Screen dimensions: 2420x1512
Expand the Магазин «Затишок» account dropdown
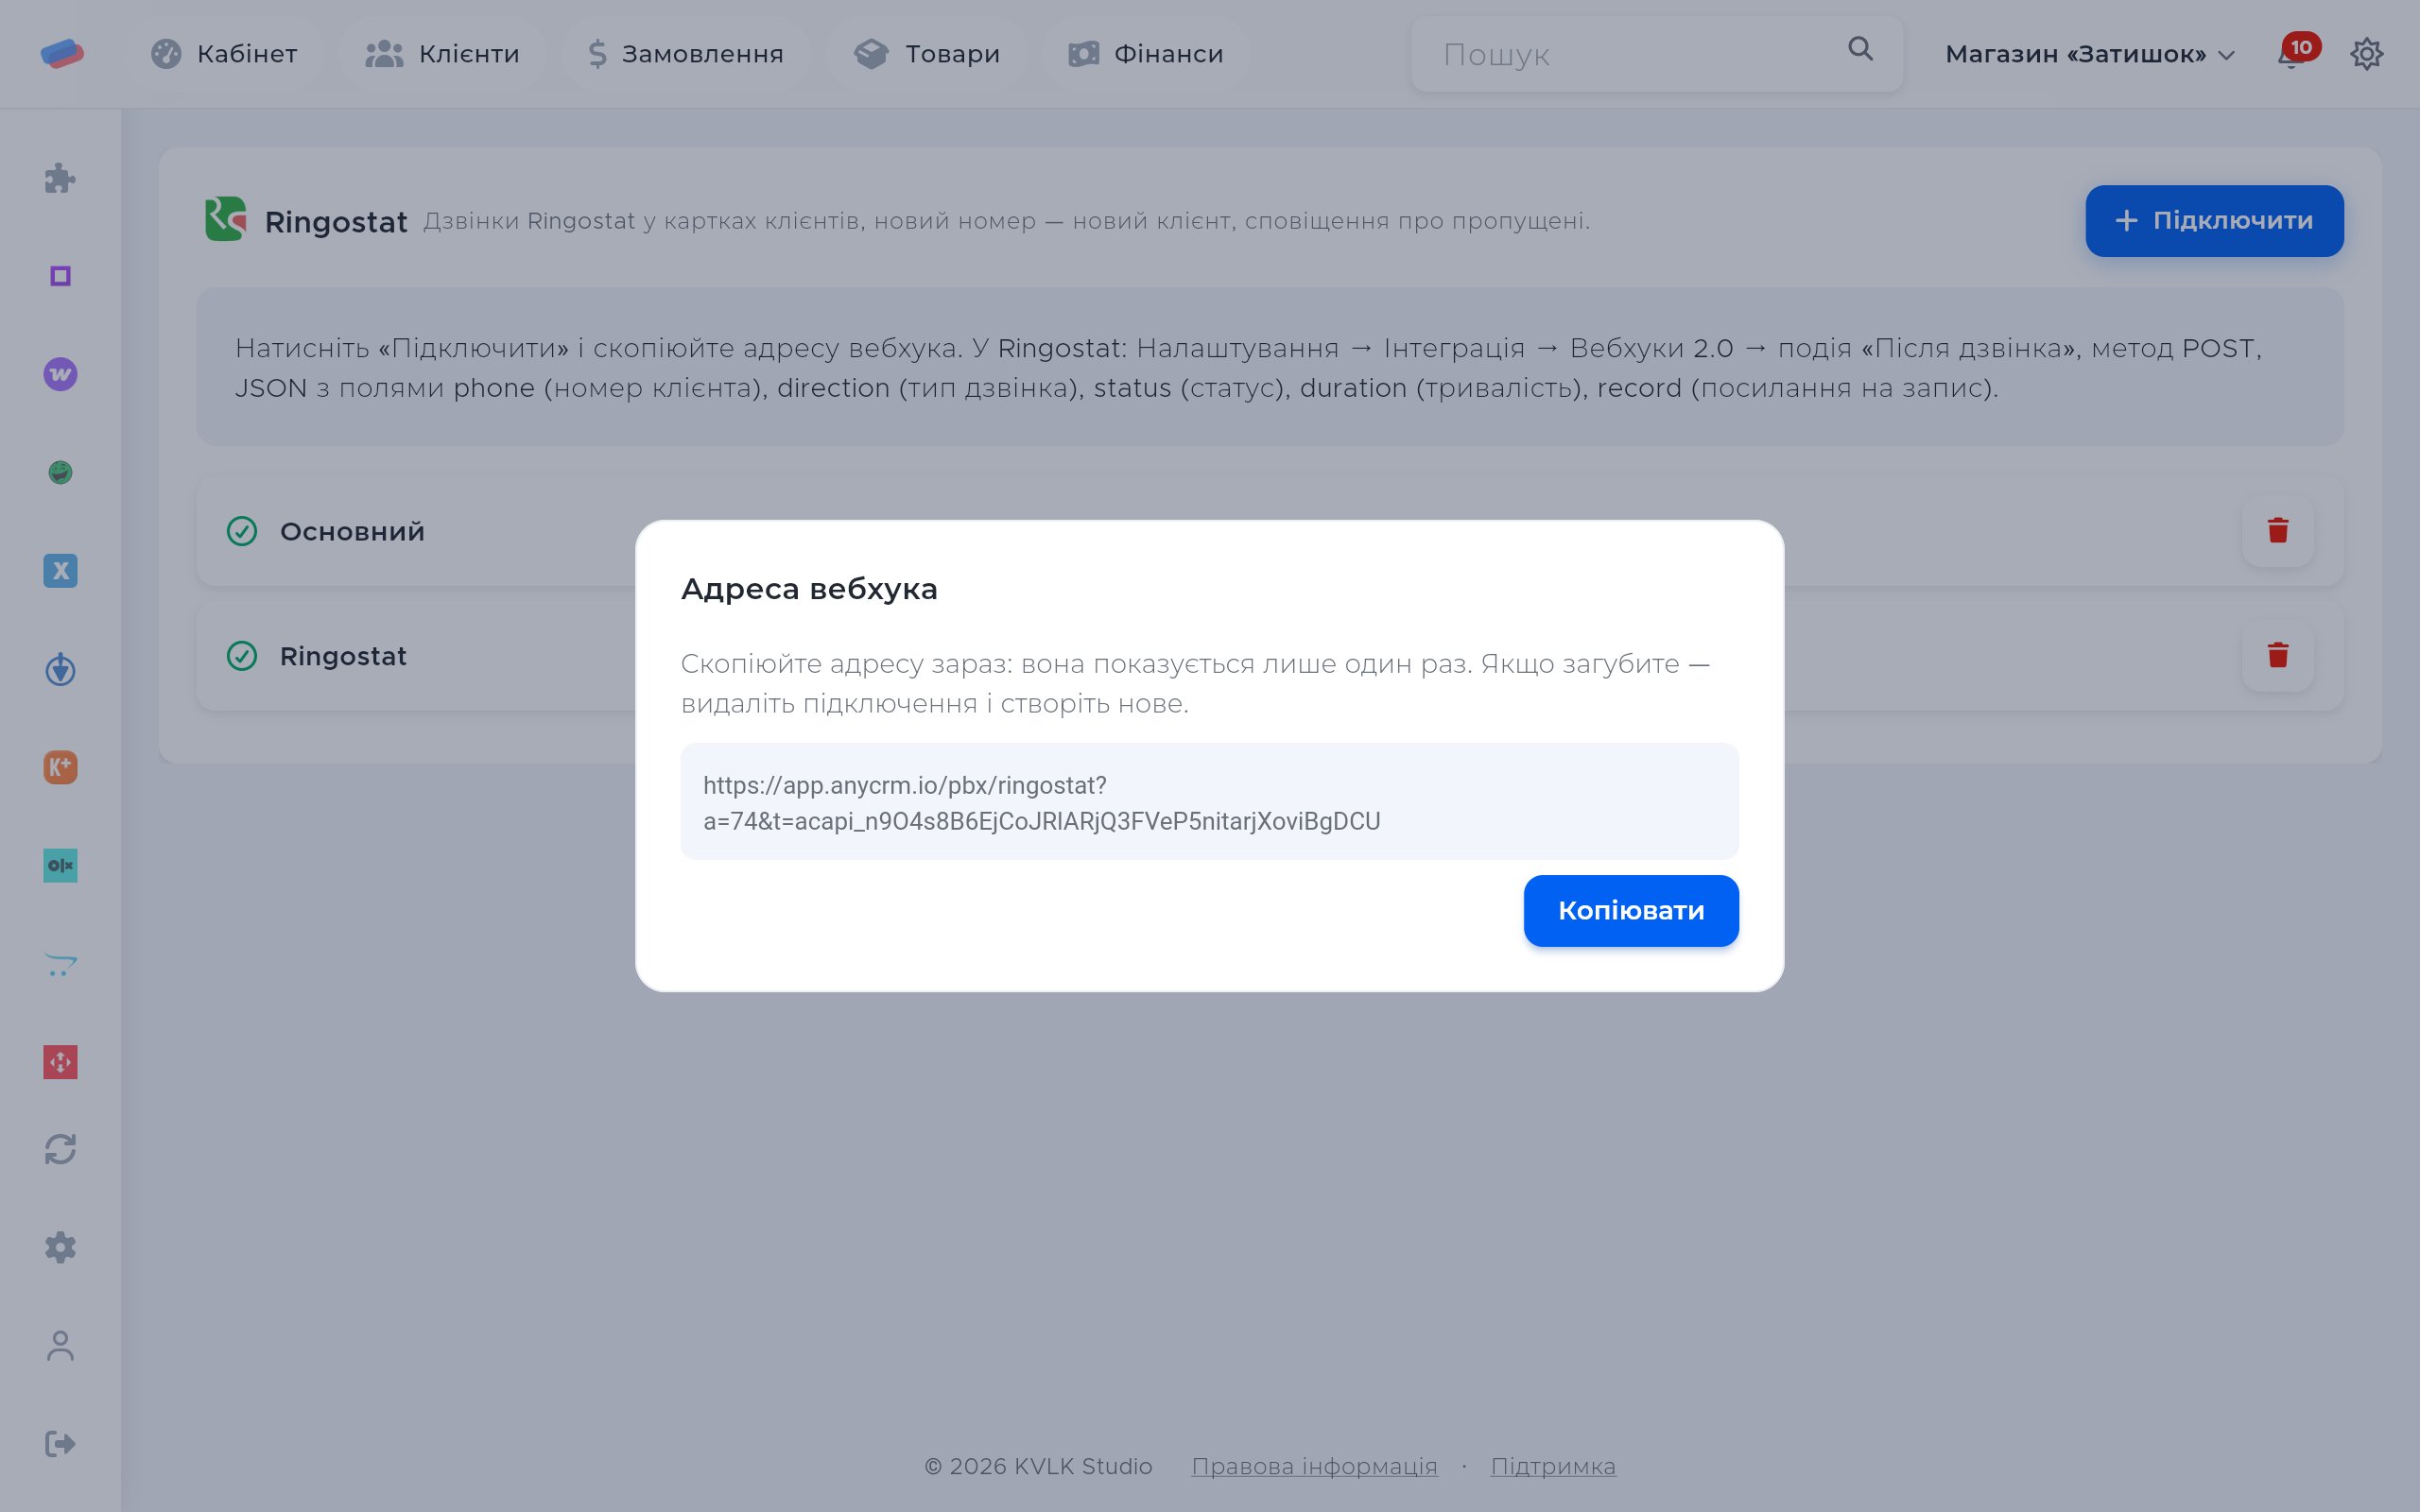[2089, 54]
